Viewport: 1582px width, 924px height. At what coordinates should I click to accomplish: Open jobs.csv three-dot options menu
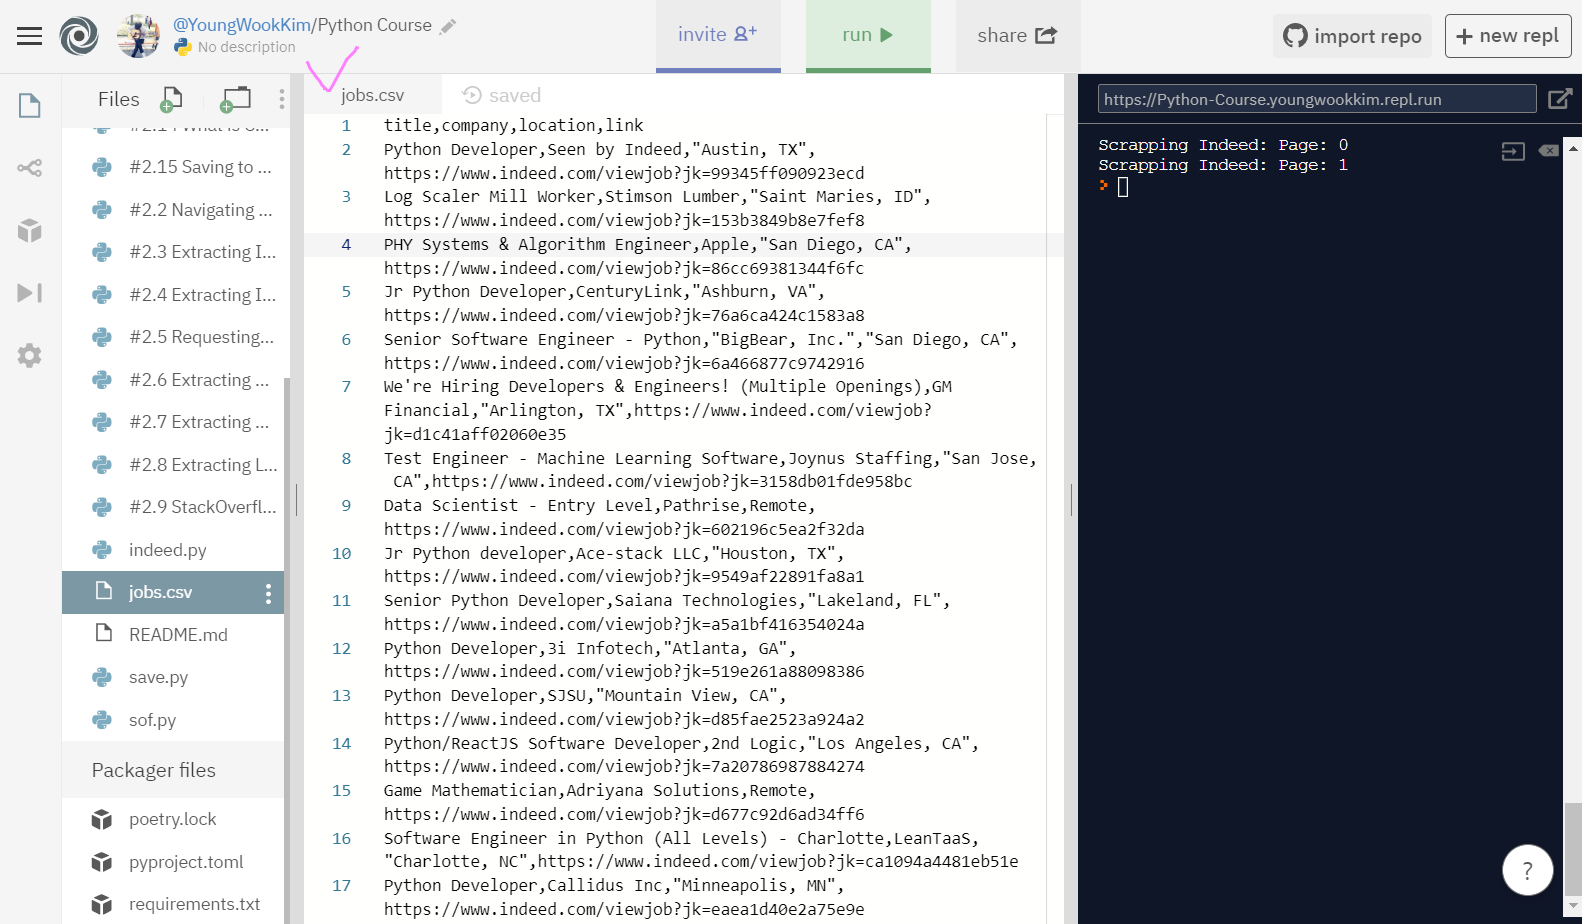click(x=268, y=594)
